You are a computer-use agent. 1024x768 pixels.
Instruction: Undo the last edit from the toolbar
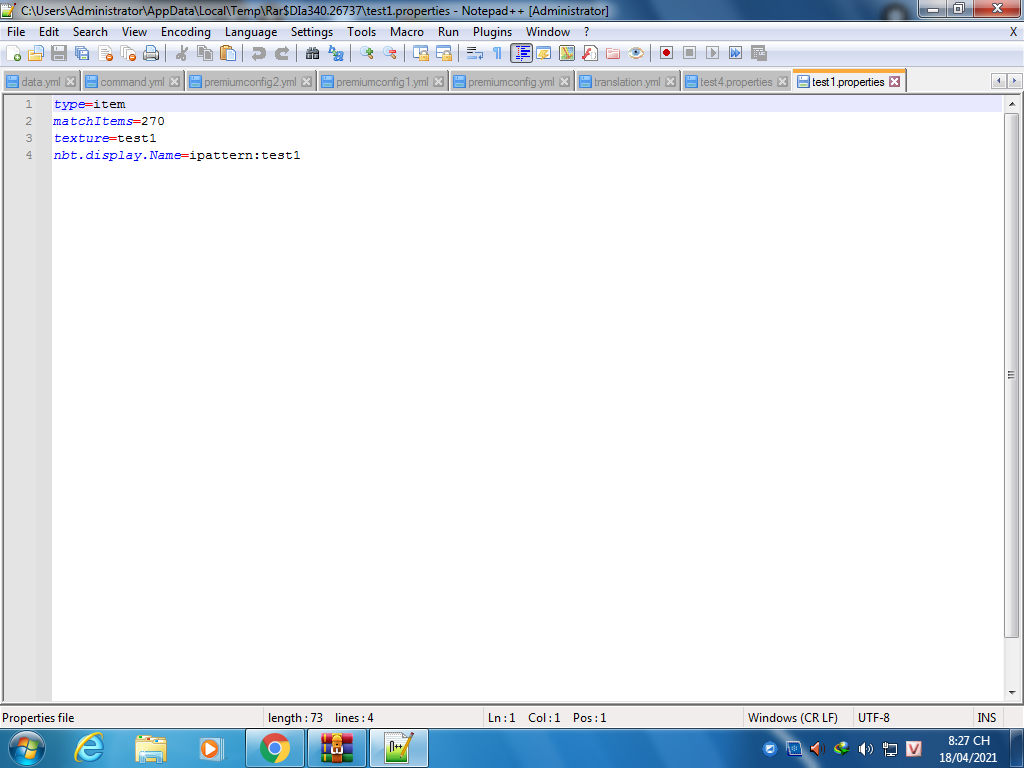tap(259, 54)
